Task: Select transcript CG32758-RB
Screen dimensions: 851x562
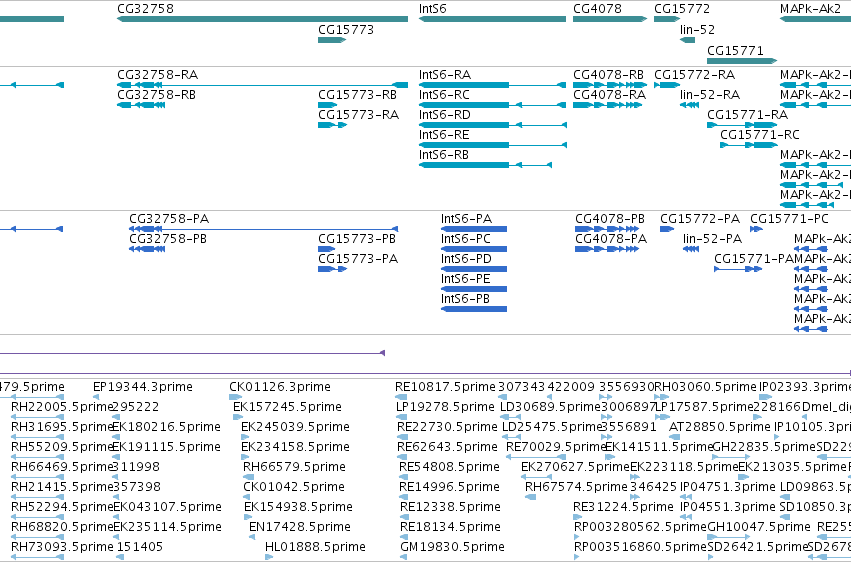Action: click(141, 105)
